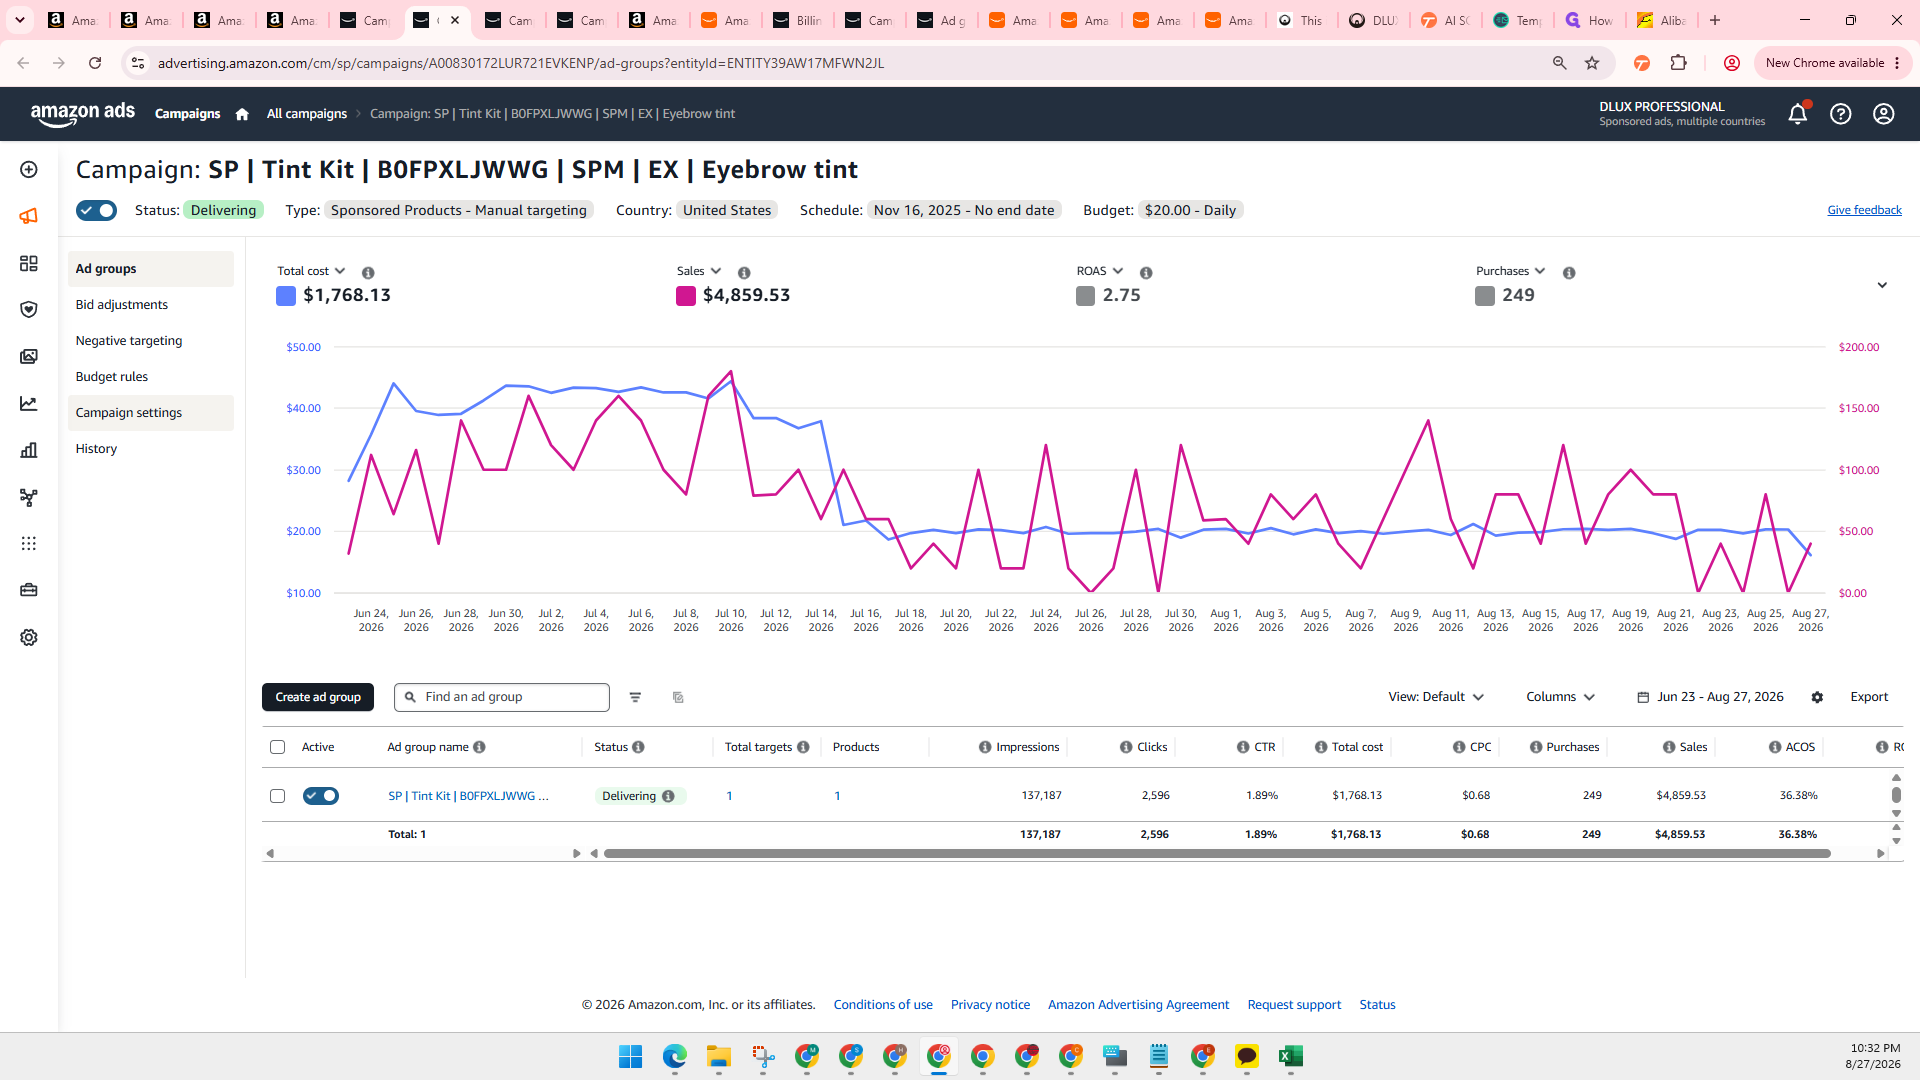
Task: Open the Give feedback link
Action: [x=1864, y=210]
